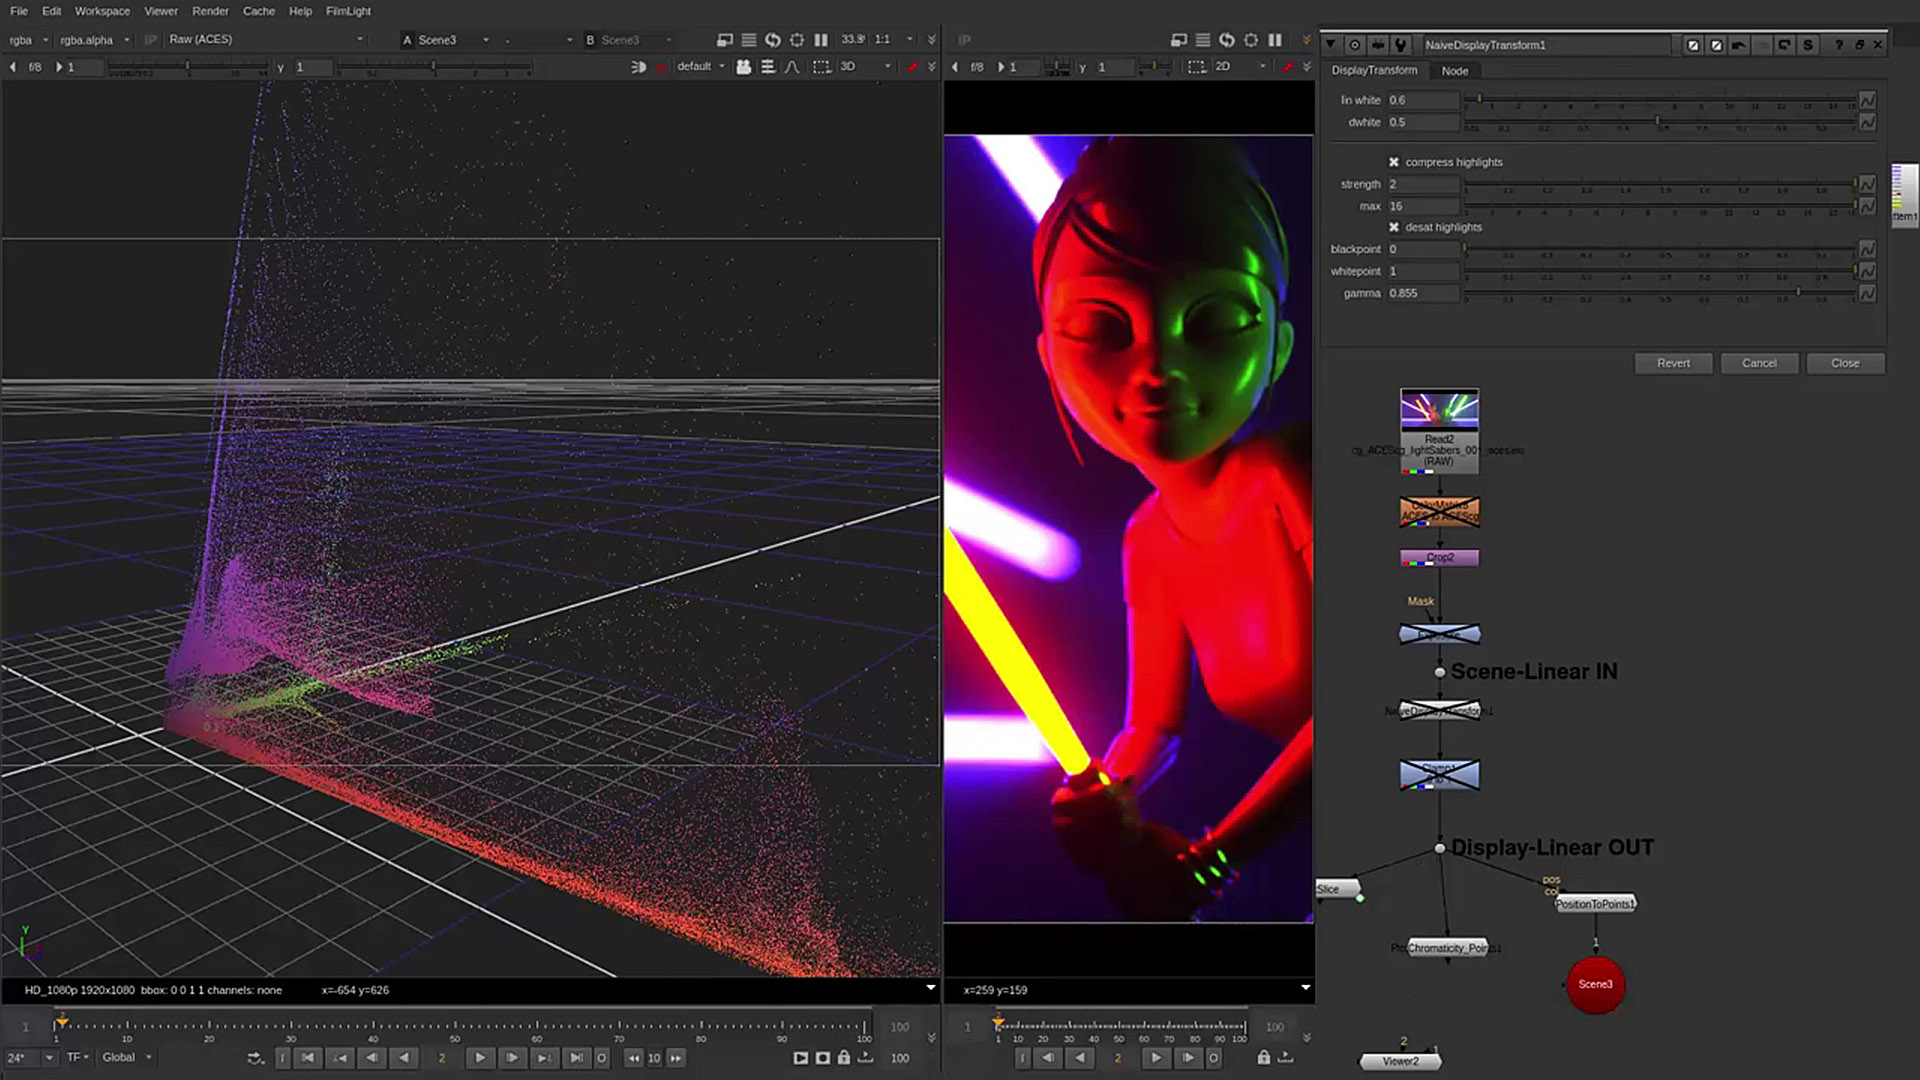Screen dimensions: 1920x1080
Task: Click the center node icon in properties
Action: pyautogui.click(x=1354, y=45)
